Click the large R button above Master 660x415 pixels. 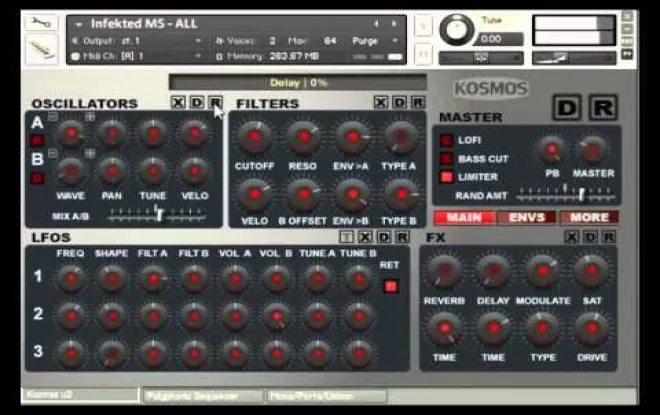click(603, 108)
